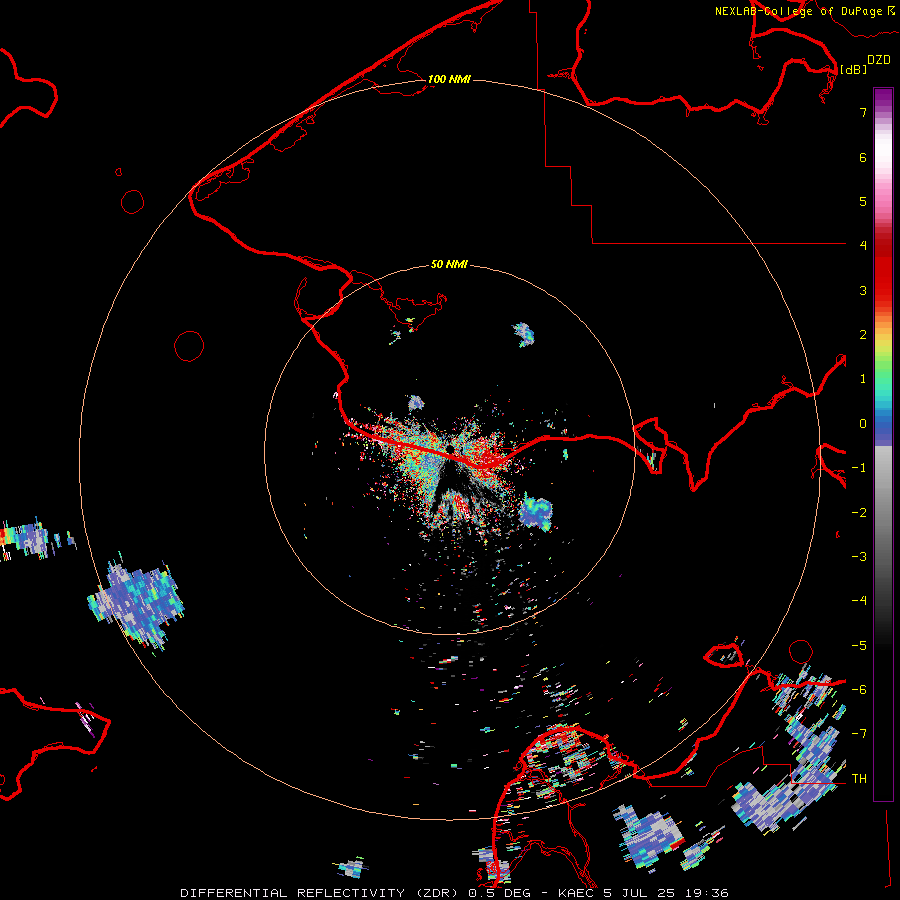Click the 5 value on color scale
900x900 pixels.
coord(863,201)
